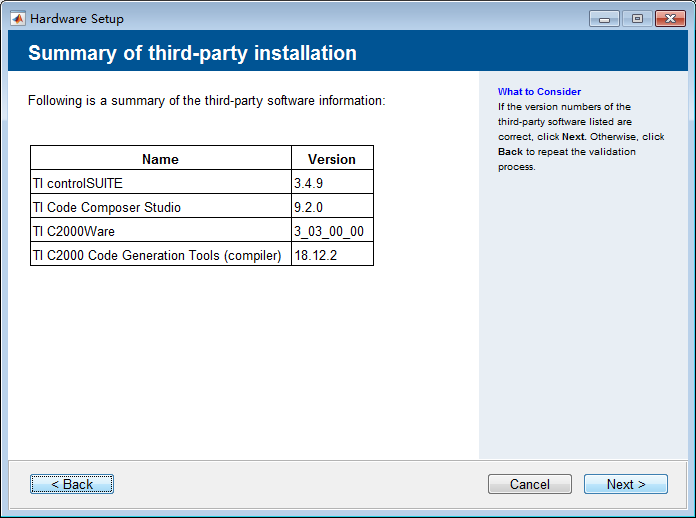Click version 9.2.0 cell
The width and height of the screenshot is (696, 518).
pyautogui.click(x=332, y=206)
